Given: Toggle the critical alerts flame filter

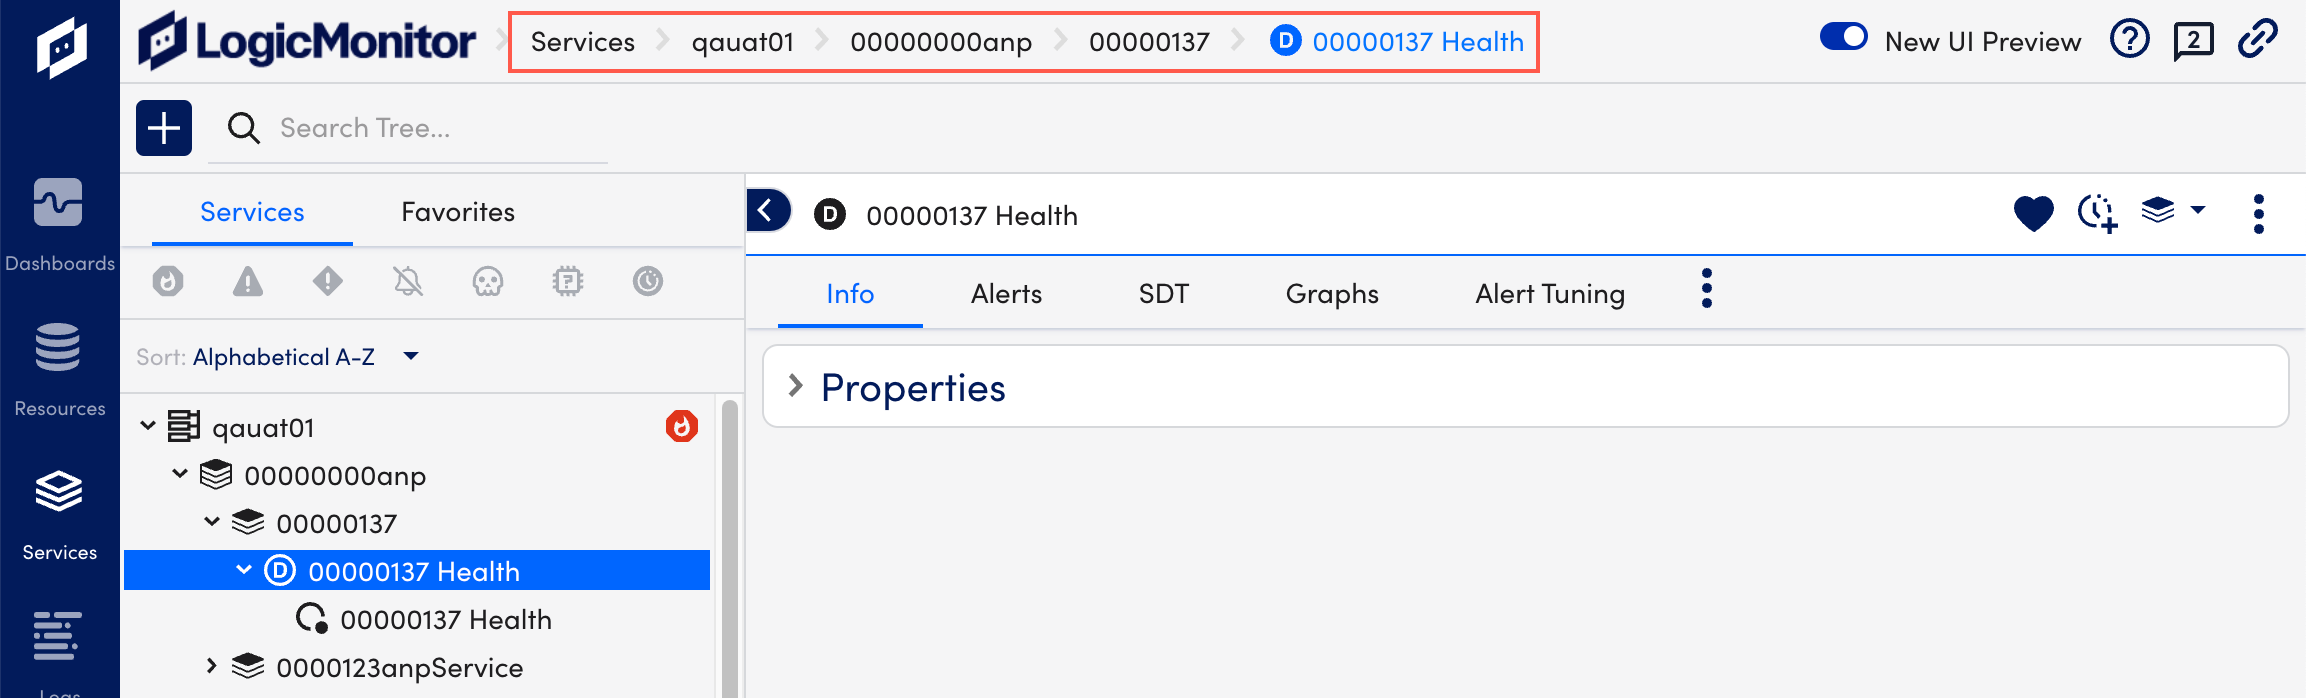Looking at the screenshot, I should 168,281.
